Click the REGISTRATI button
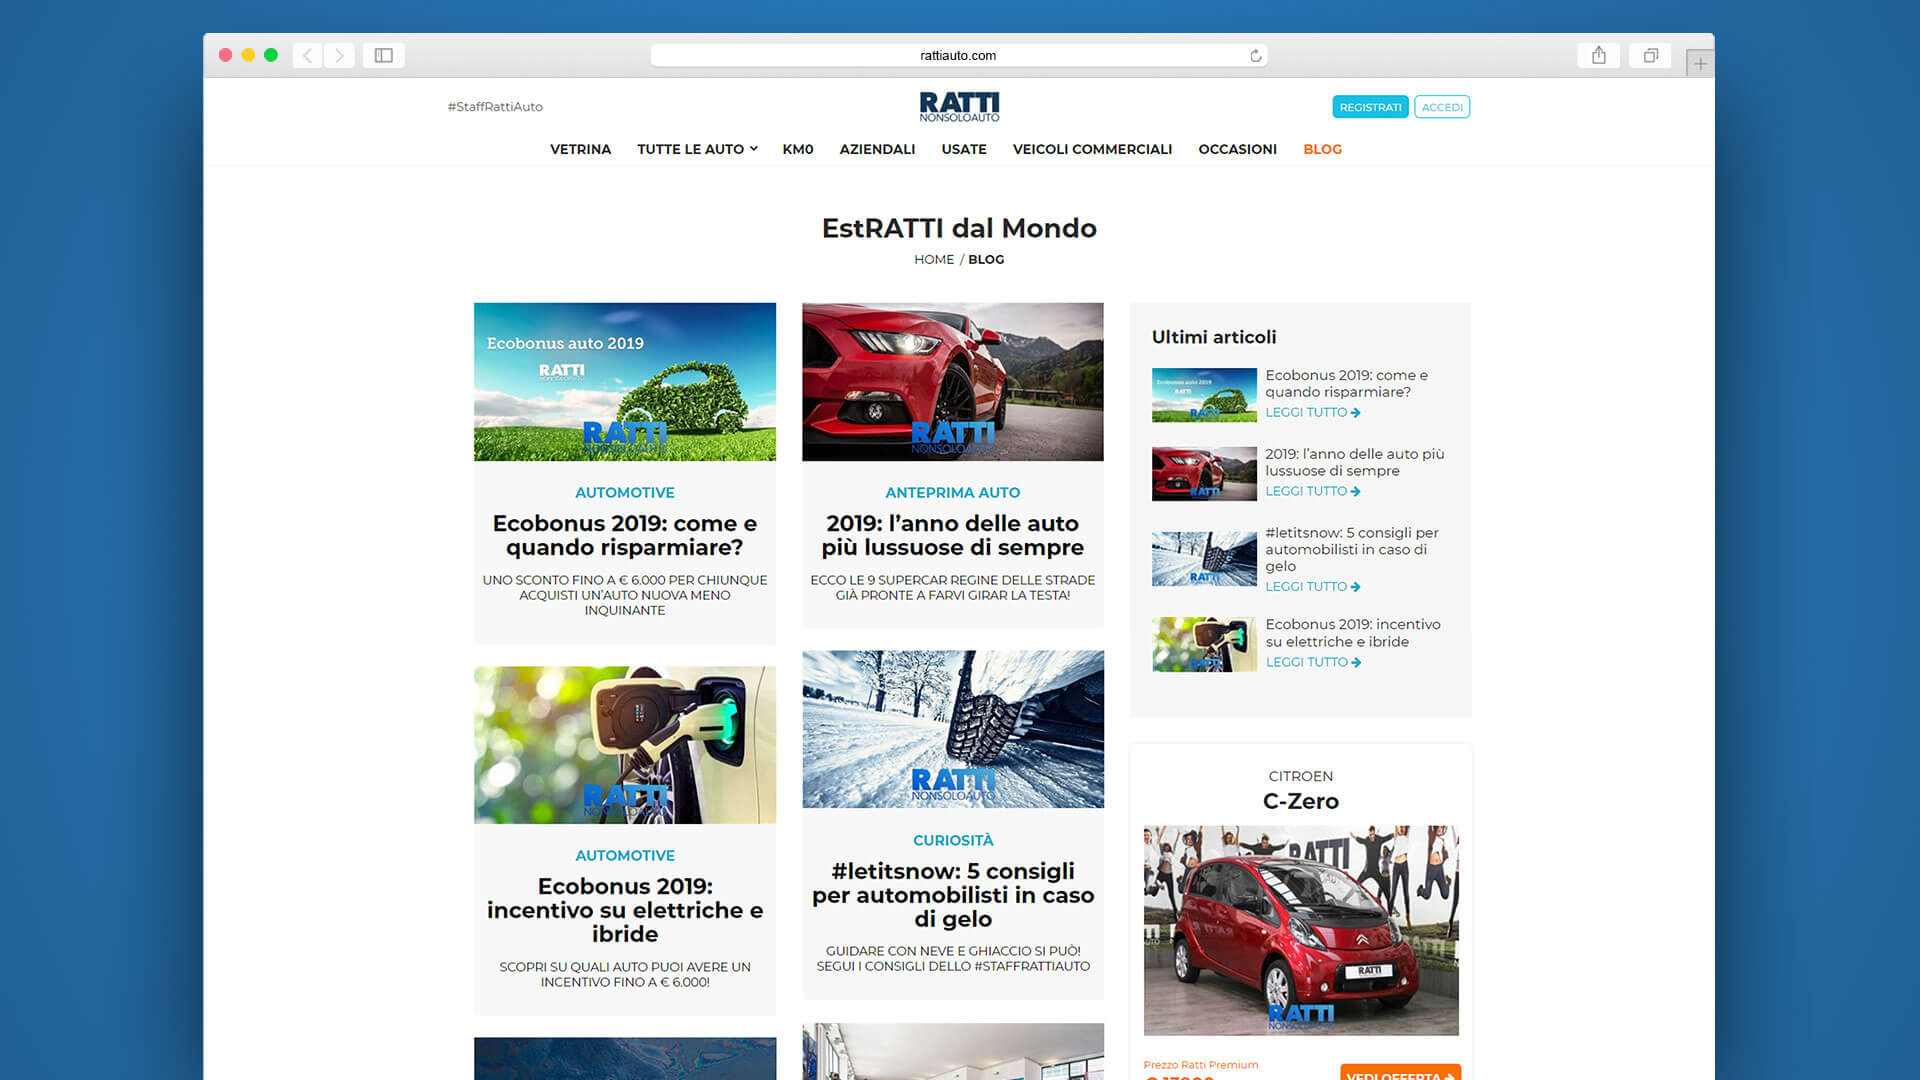This screenshot has width=1920, height=1080. pos(1370,107)
